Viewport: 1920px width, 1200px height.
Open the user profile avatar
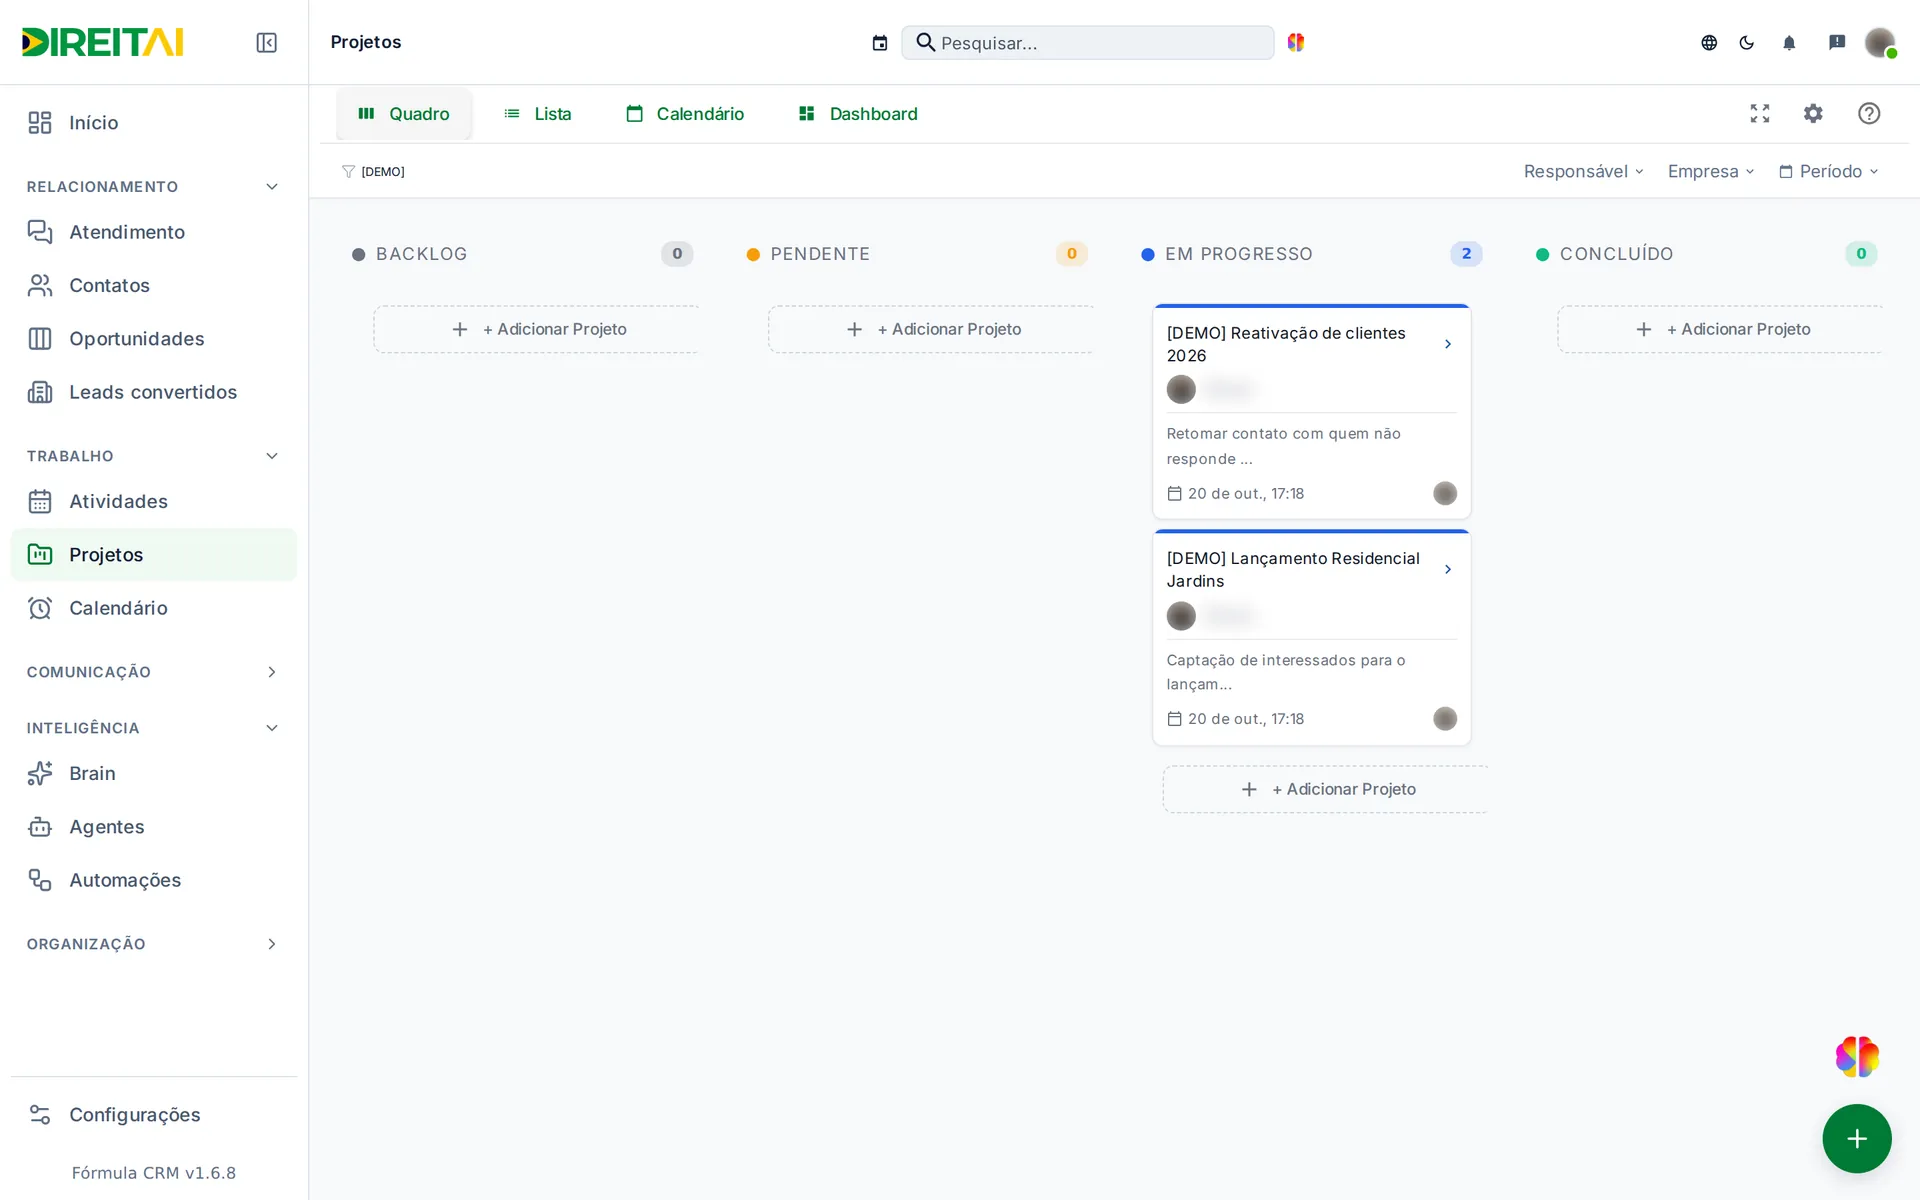coord(1880,42)
